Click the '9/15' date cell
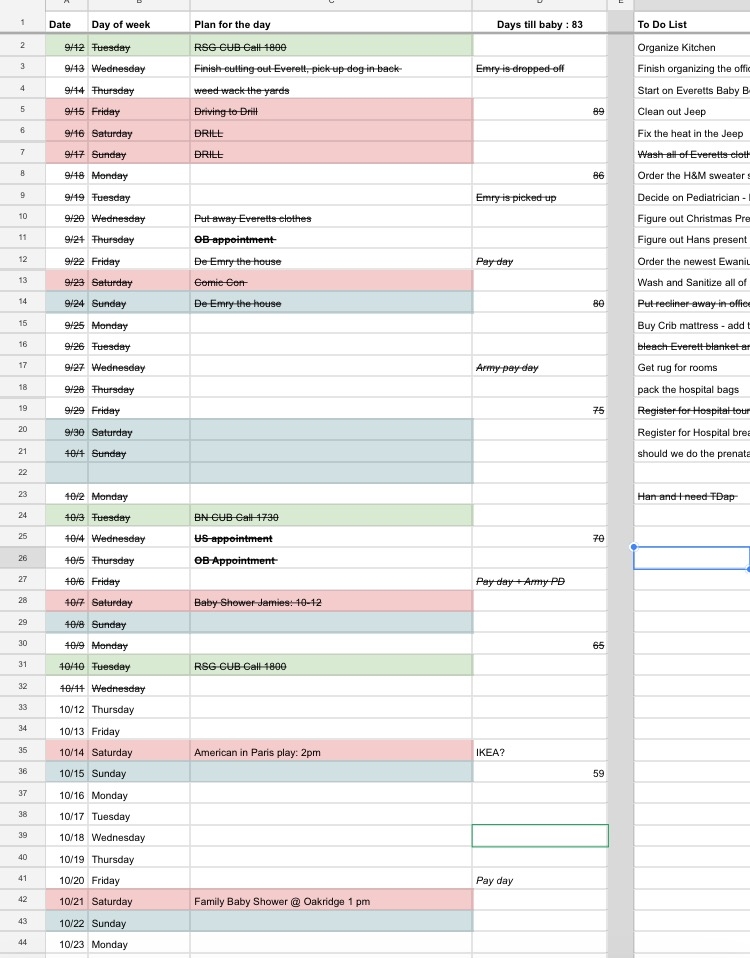 67,111
